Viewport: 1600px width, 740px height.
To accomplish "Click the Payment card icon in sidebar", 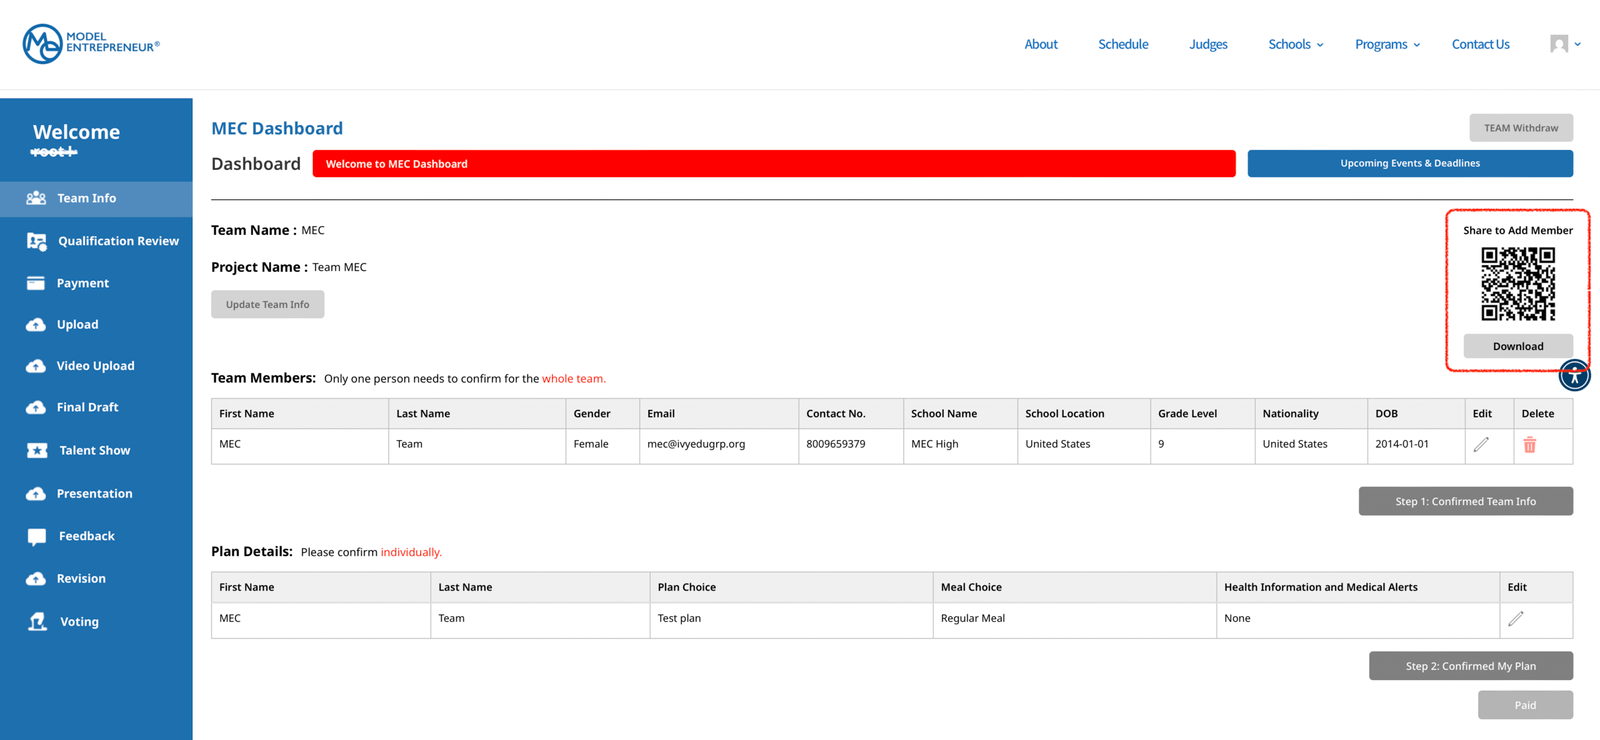I will [x=36, y=283].
